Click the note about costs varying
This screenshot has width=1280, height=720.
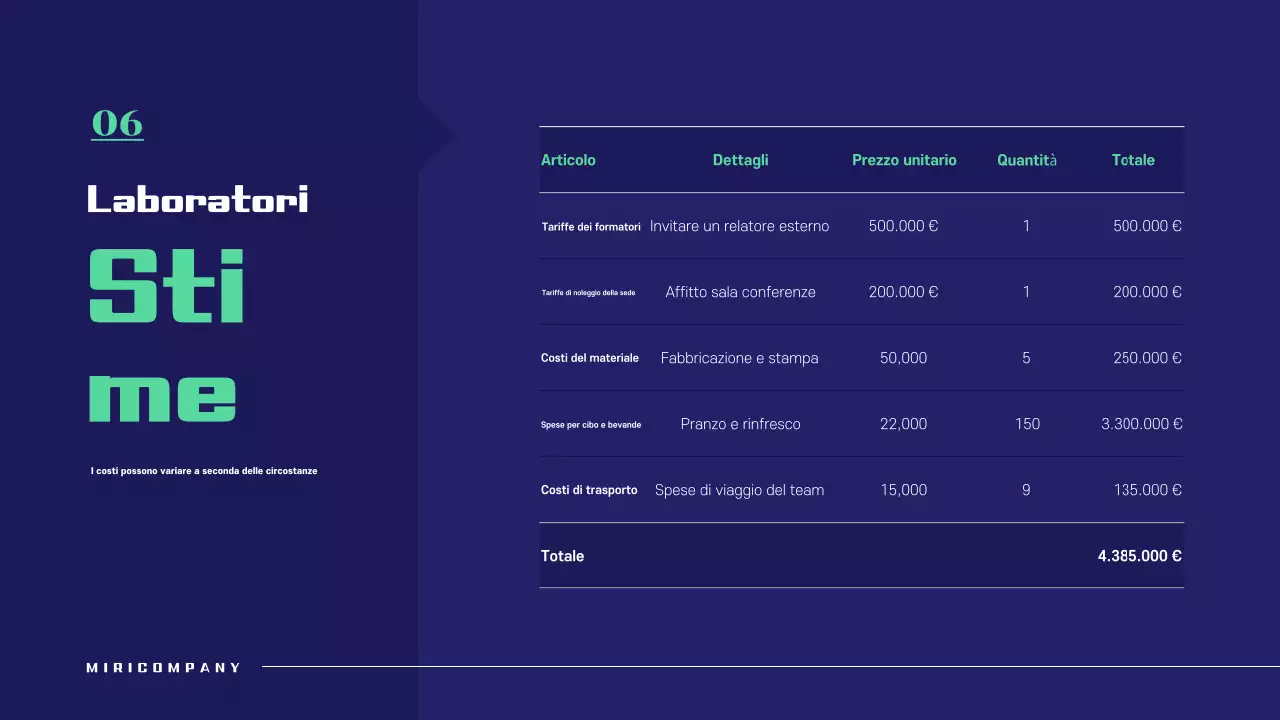point(204,471)
